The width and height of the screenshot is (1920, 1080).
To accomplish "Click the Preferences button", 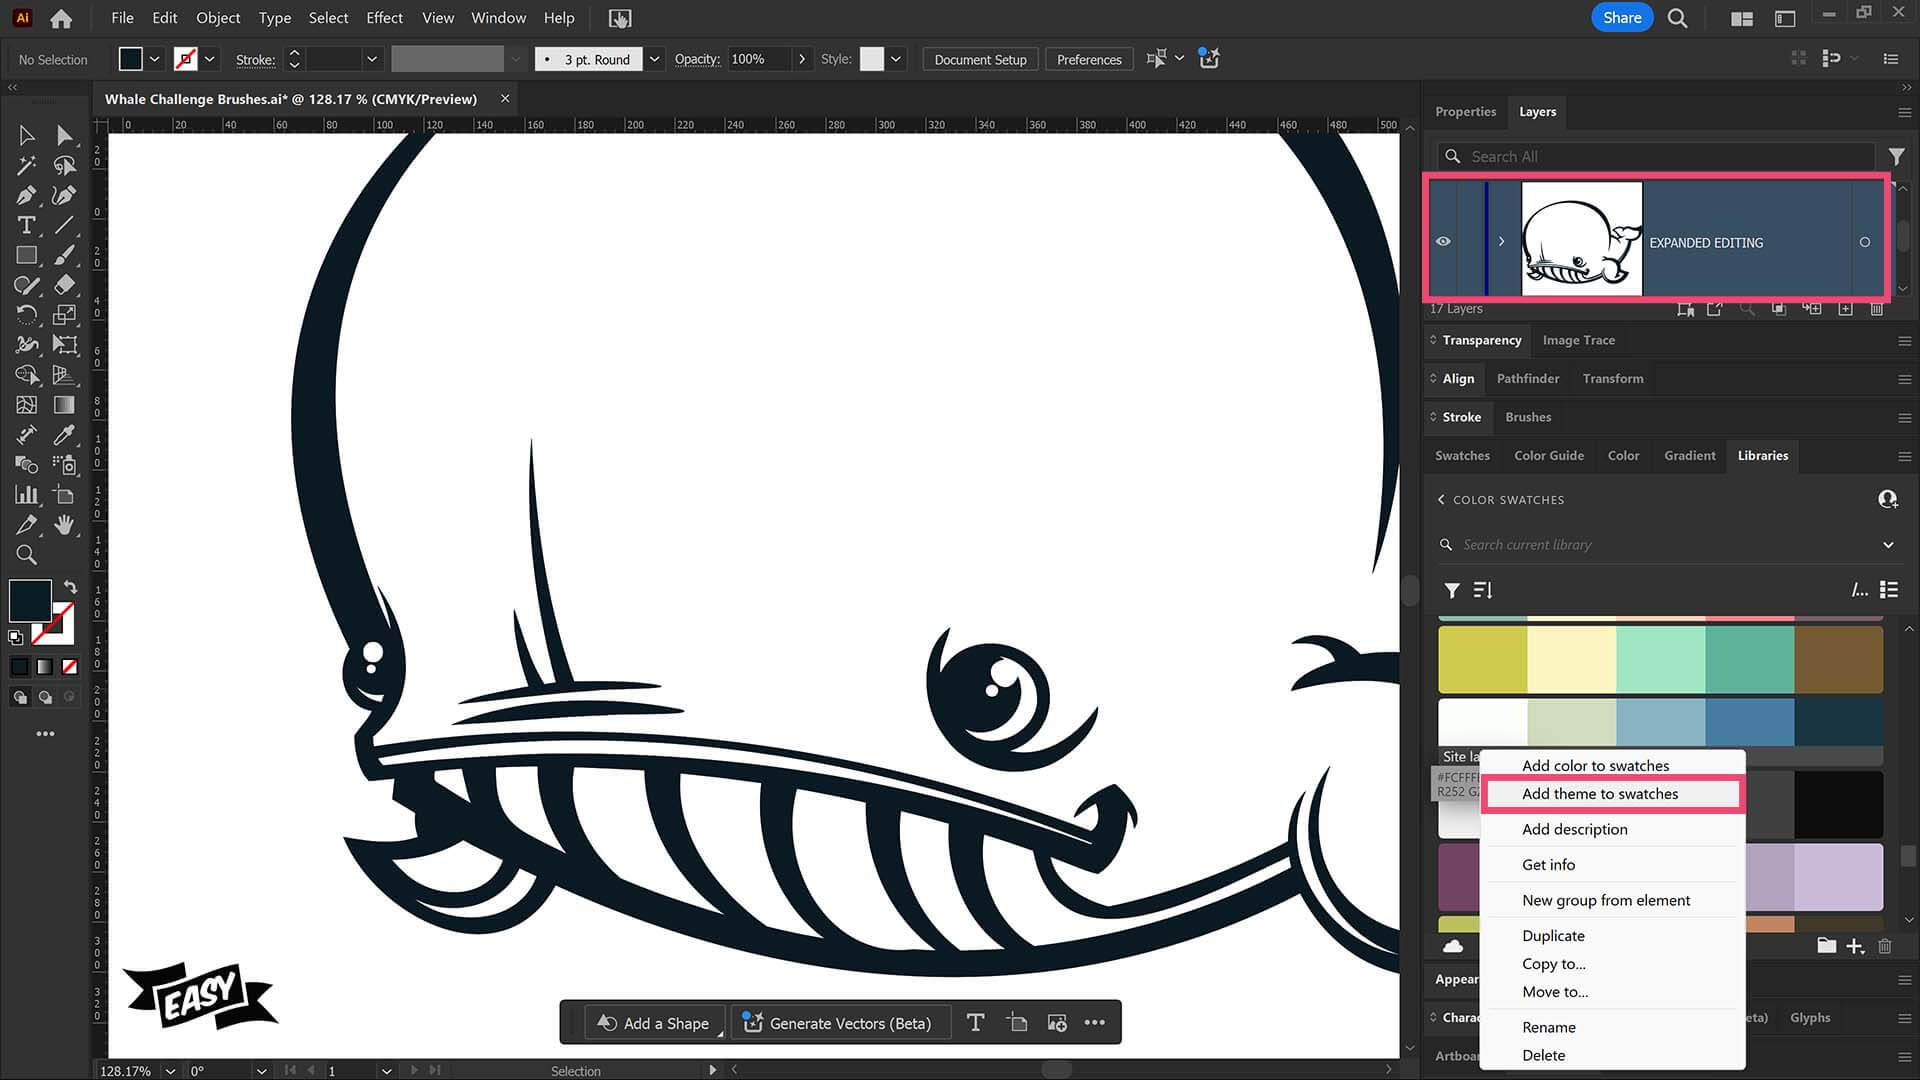I will pyautogui.click(x=1089, y=60).
